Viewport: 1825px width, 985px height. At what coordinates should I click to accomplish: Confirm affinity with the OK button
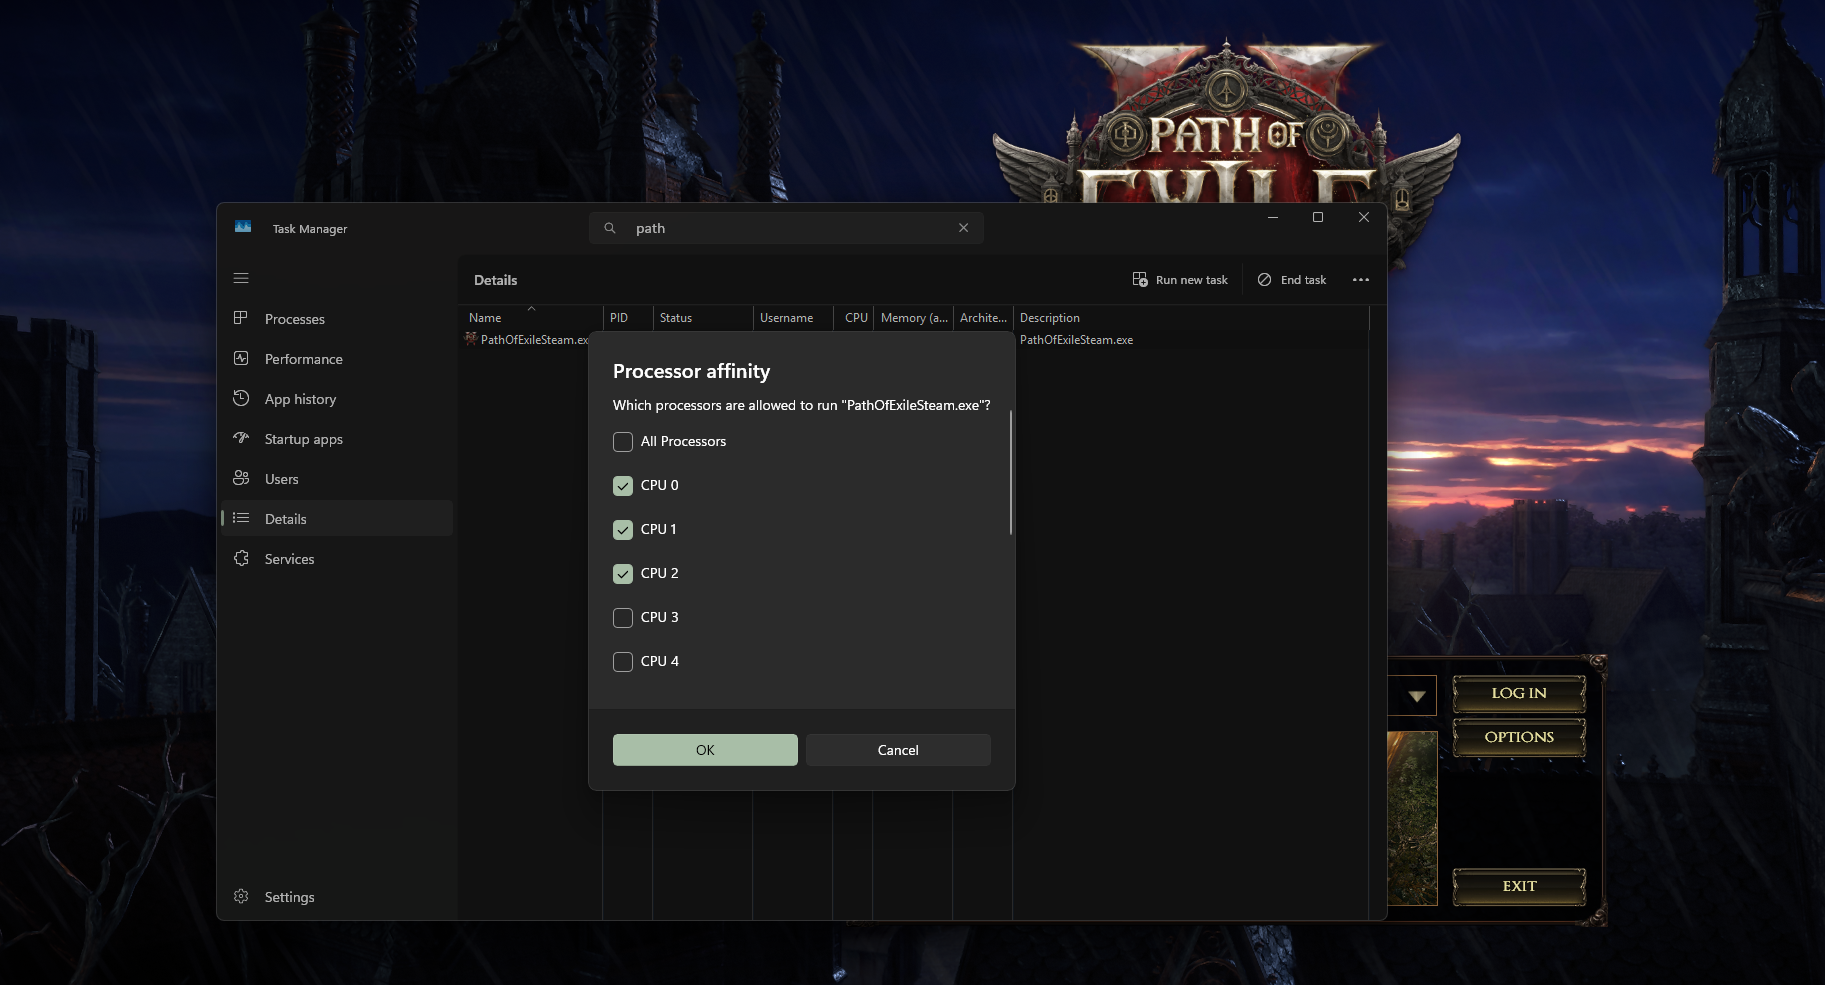click(x=705, y=750)
